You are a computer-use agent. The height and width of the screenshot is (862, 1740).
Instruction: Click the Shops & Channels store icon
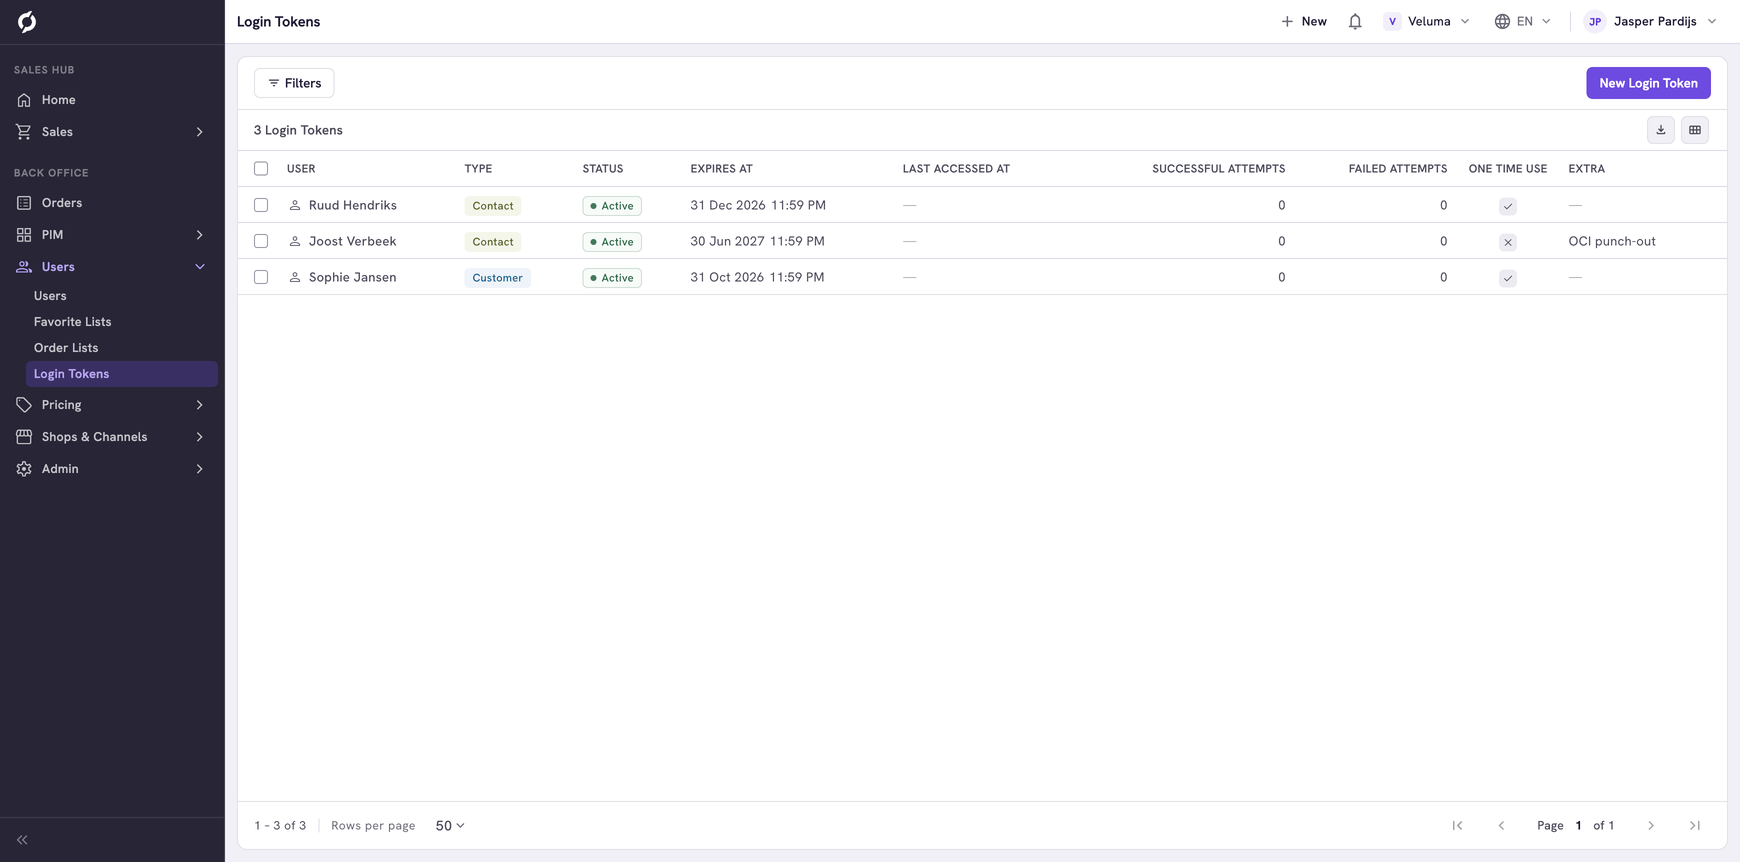point(24,437)
